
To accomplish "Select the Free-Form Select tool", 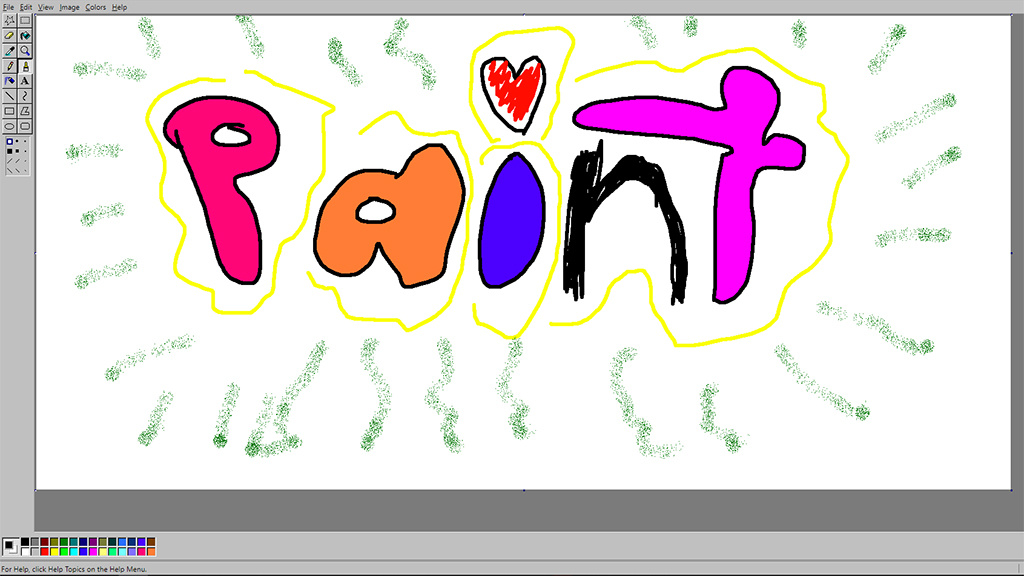I will [9, 20].
